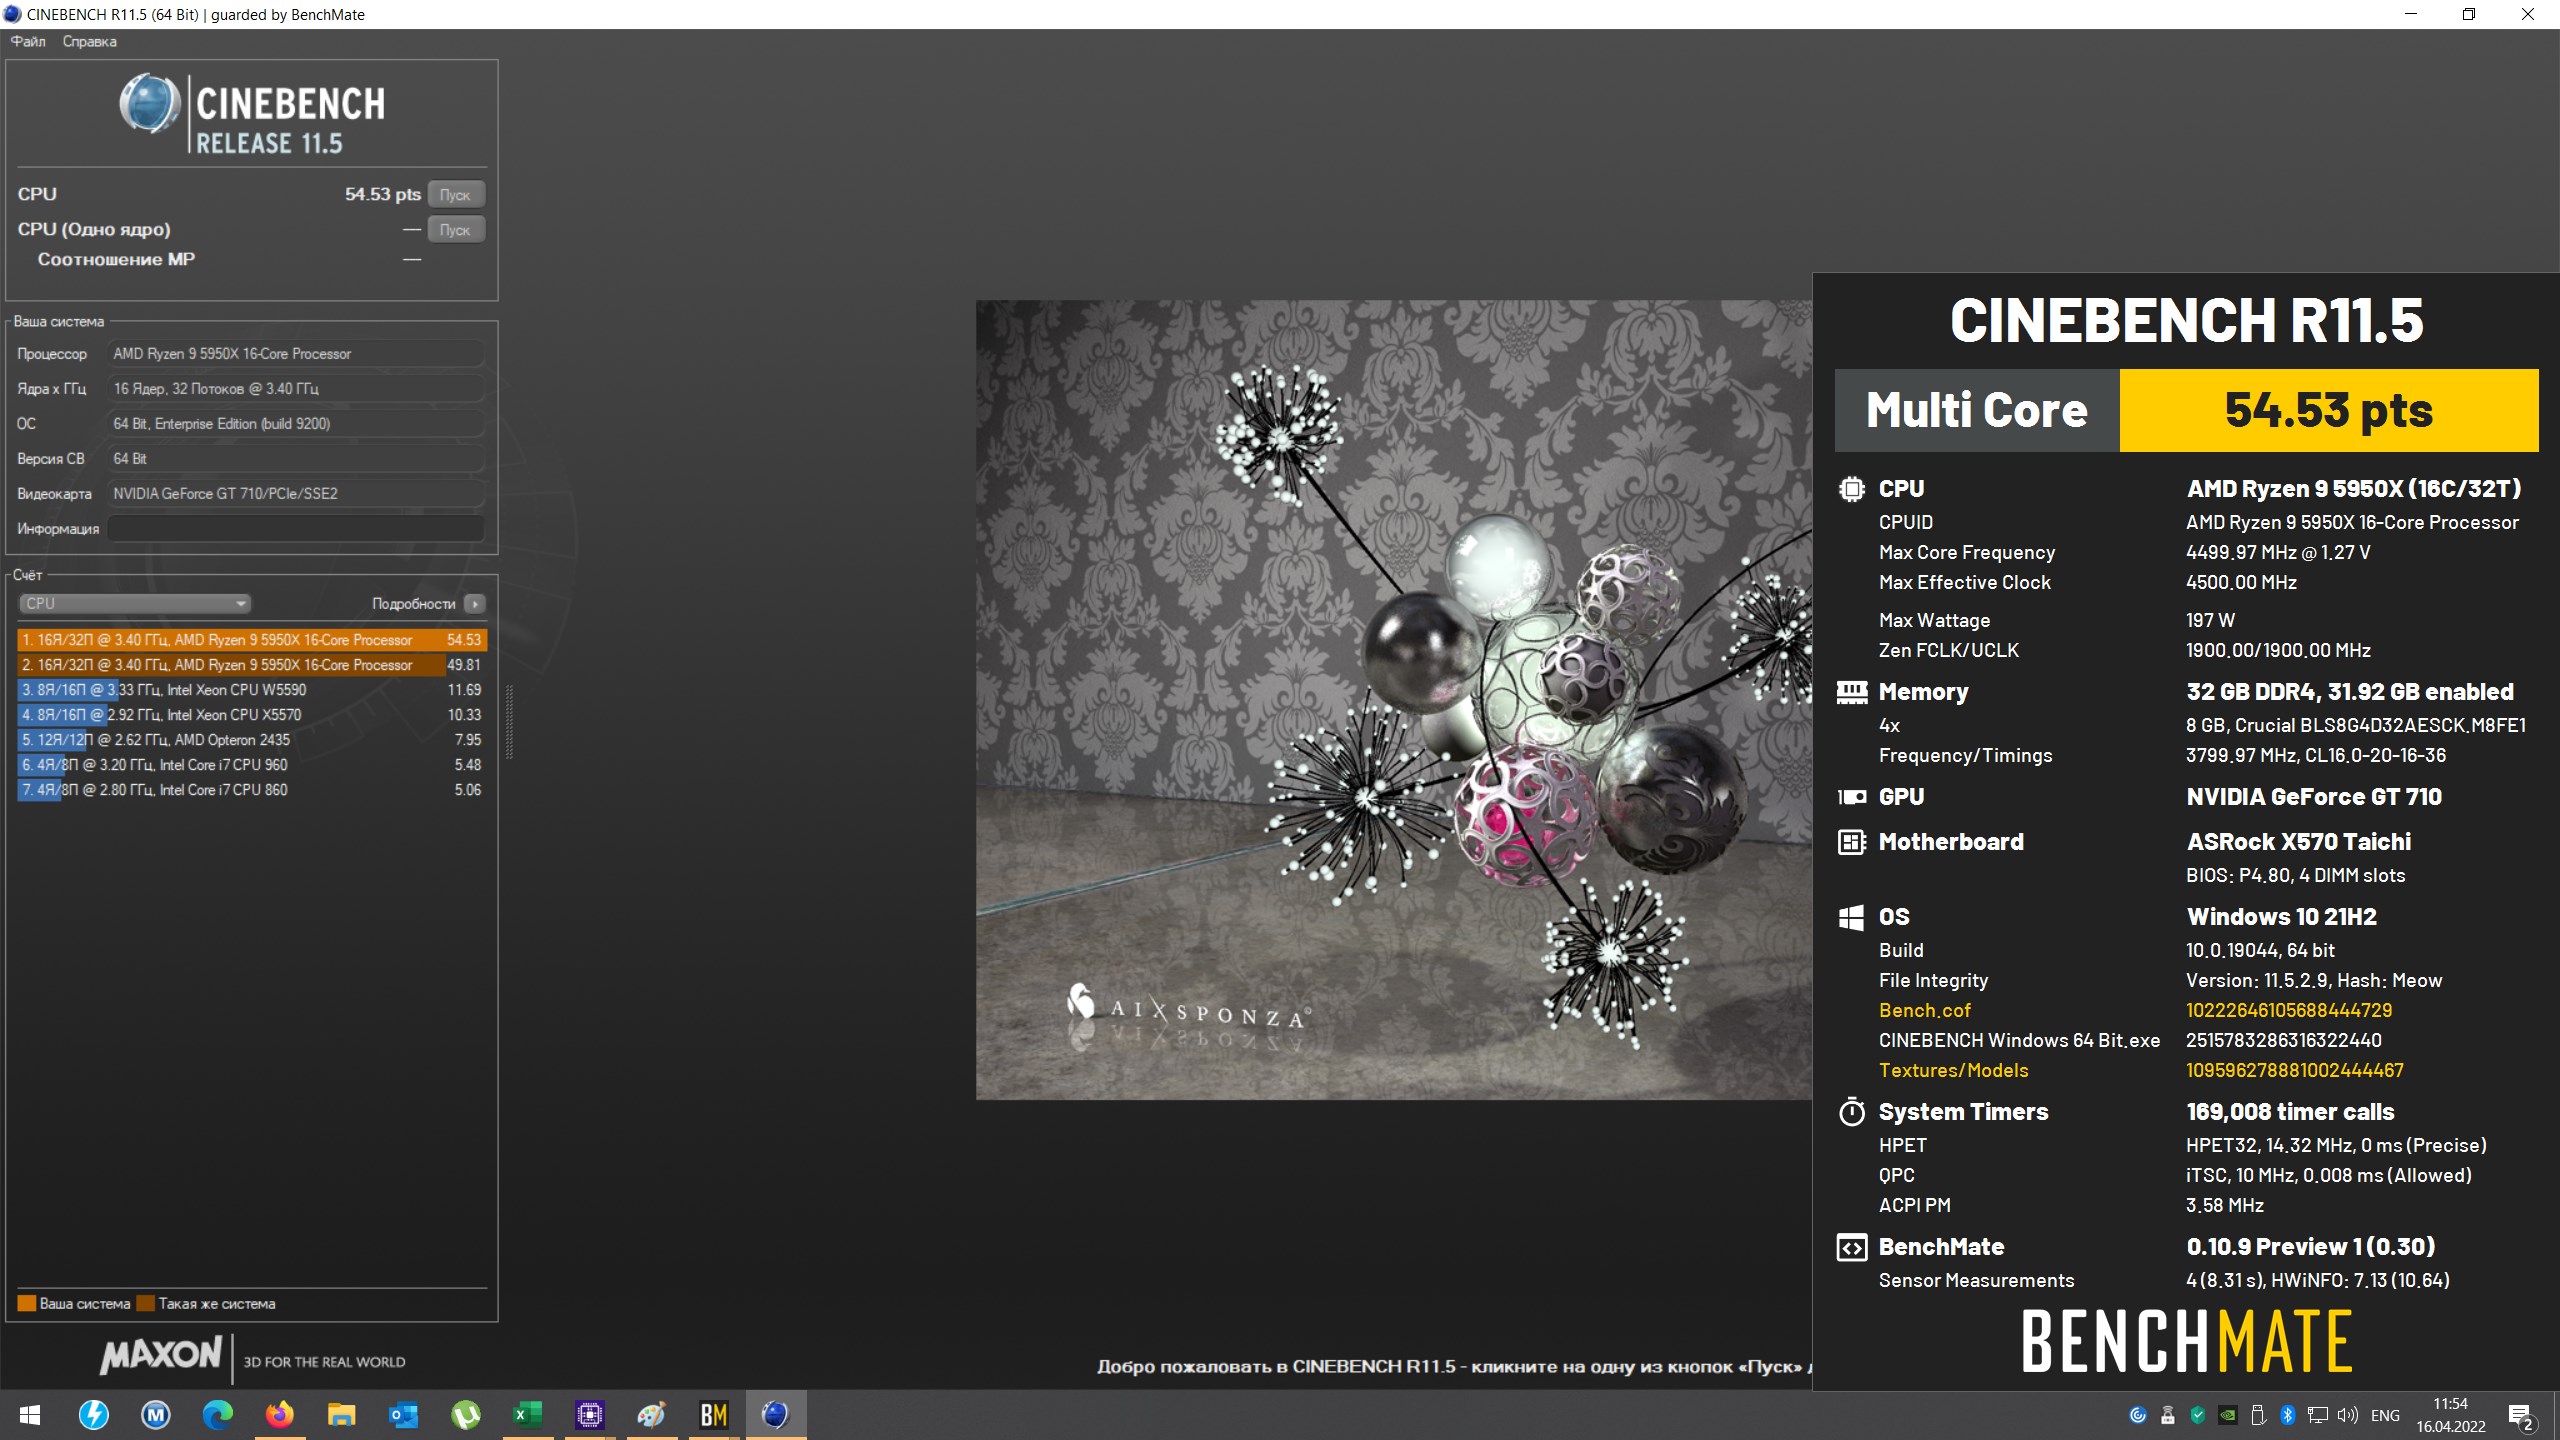2560x1440 pixels.
Task: Open the Kaspersky shield tray icon
Action: tap(2198, 1415)
